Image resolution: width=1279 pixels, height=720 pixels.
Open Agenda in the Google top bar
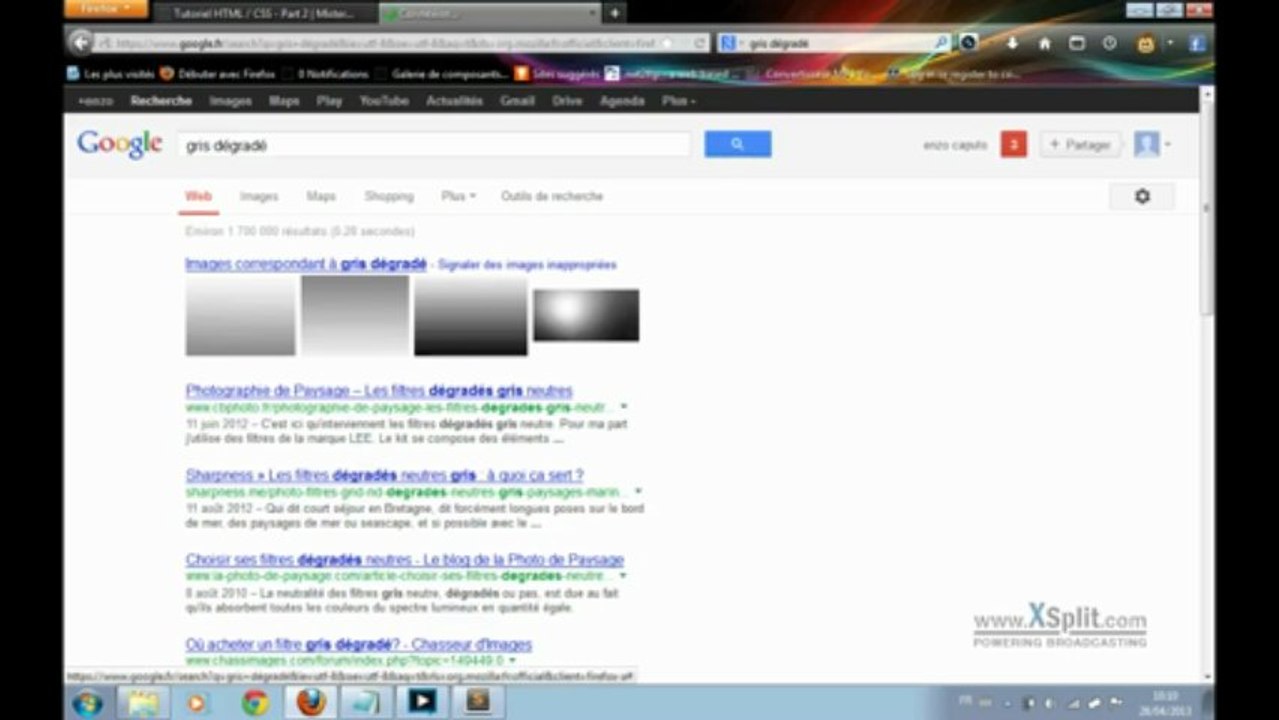622,101
